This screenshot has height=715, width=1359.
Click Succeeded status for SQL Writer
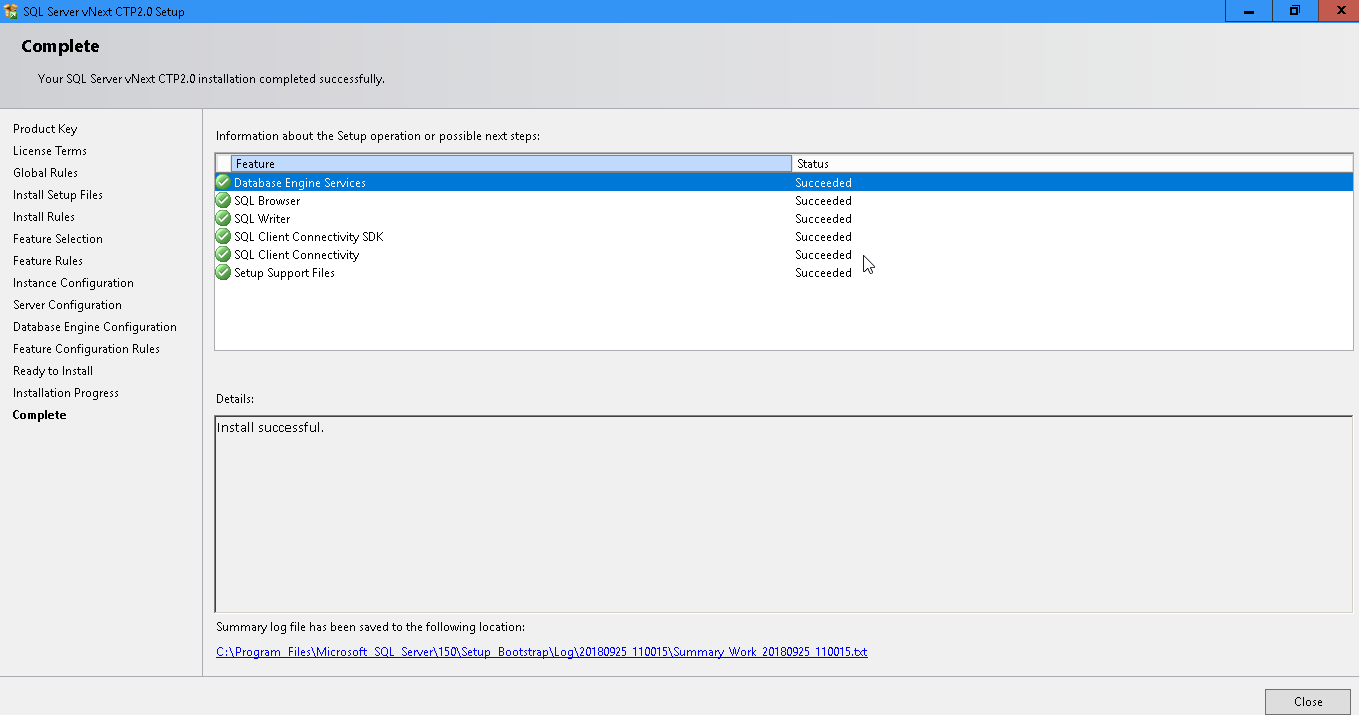823,219
